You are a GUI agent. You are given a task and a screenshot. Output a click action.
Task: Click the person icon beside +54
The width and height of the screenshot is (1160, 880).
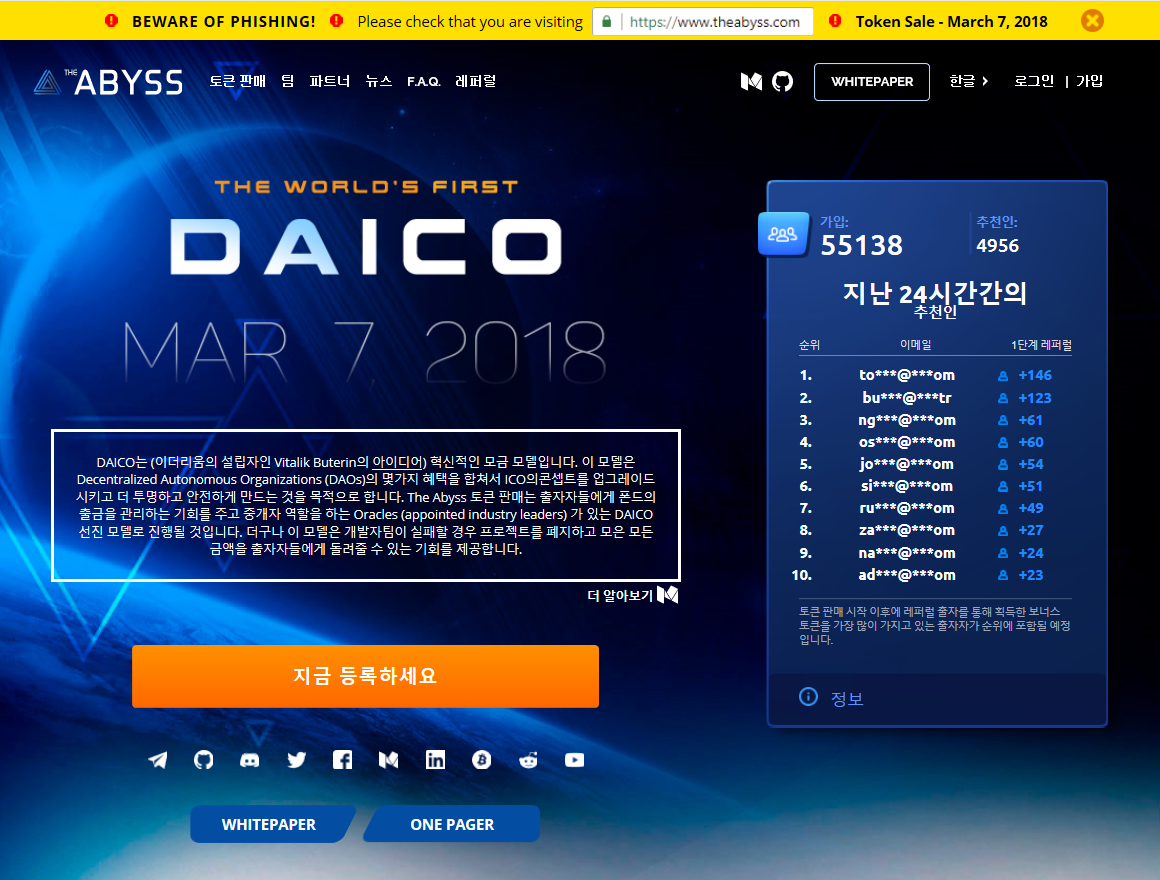(x=1003, y=464)
